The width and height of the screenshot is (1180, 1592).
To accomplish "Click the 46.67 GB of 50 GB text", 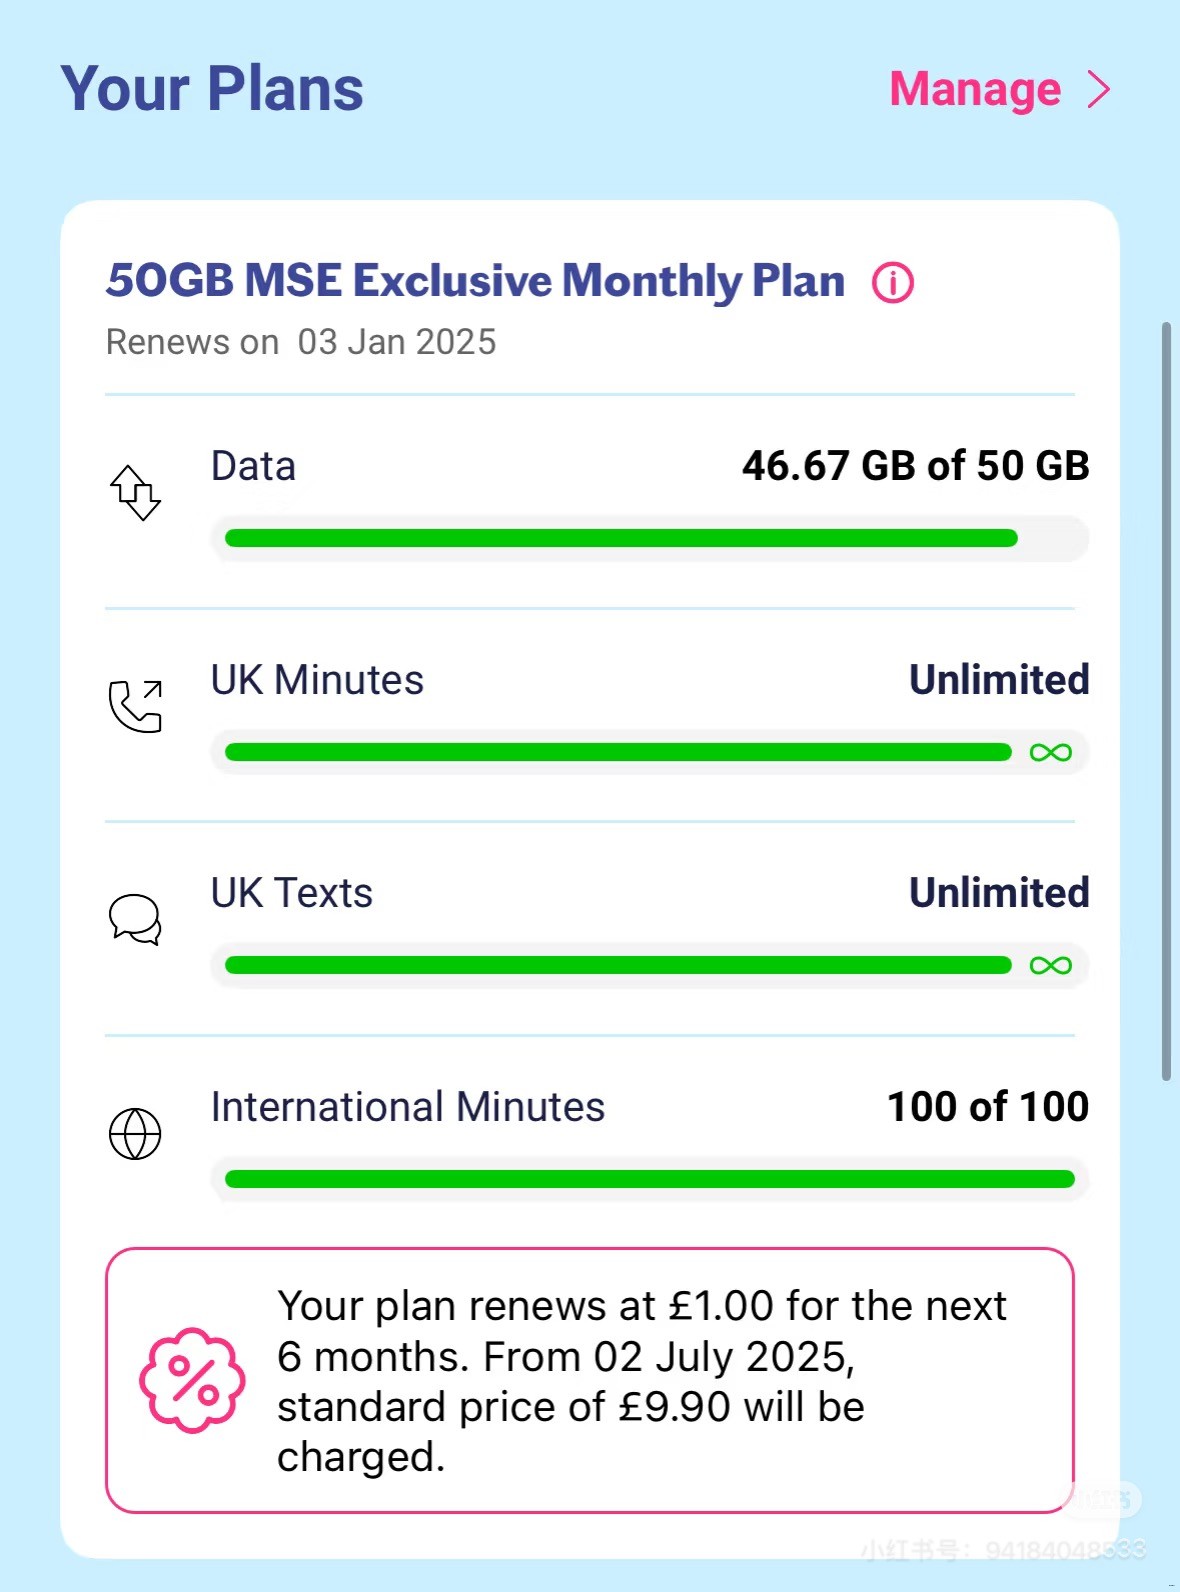I will pos(915,466).
